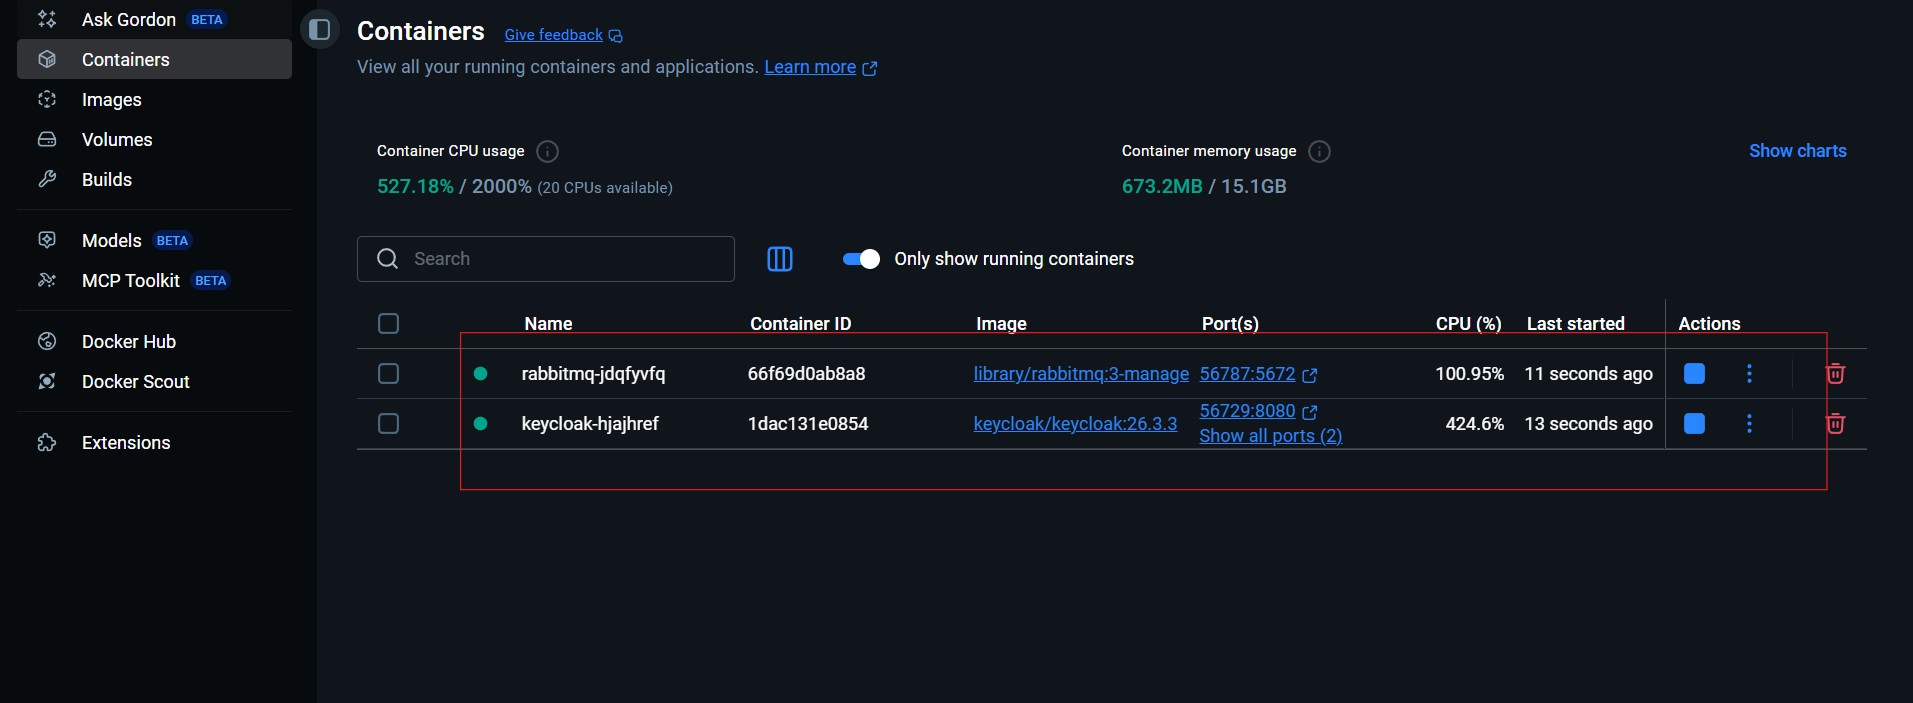Open Images in the sidebar
The image size is (1913, 703).
tap(111, 100)
